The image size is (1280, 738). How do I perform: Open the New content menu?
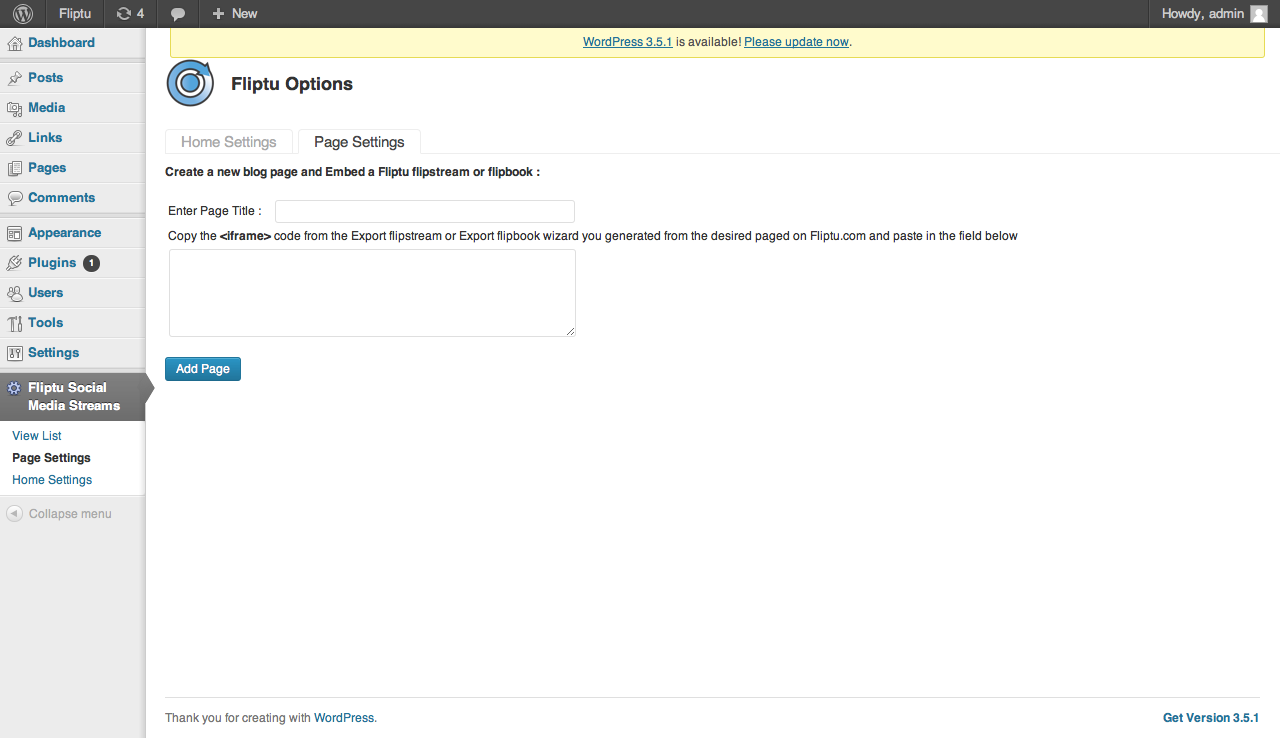[x=235, y=14]
